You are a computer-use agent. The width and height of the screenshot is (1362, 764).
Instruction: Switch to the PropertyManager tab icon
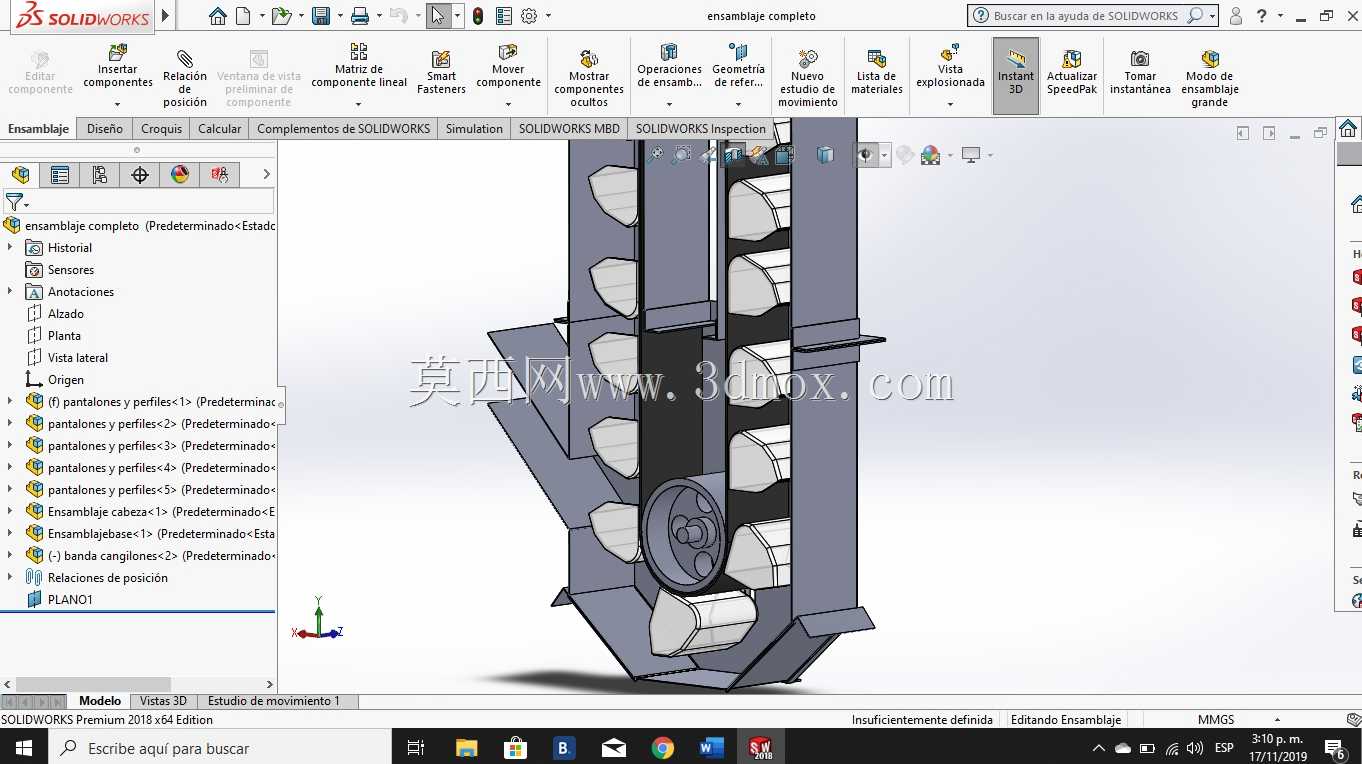[x=60, y=175]
